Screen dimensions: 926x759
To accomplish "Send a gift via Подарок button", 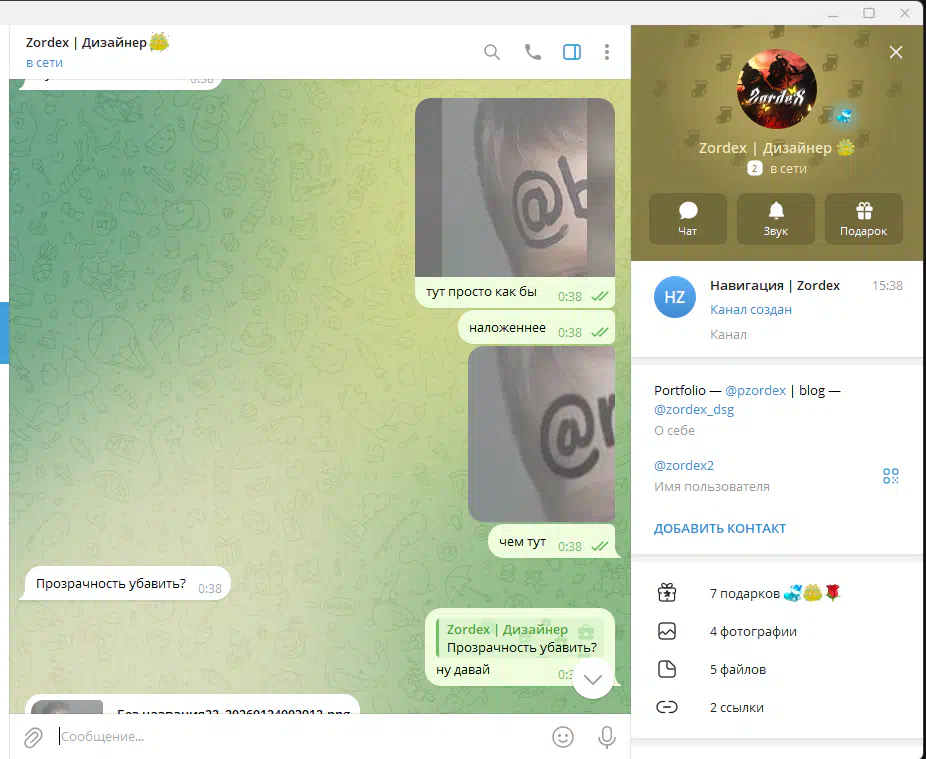I will point(864,218).
